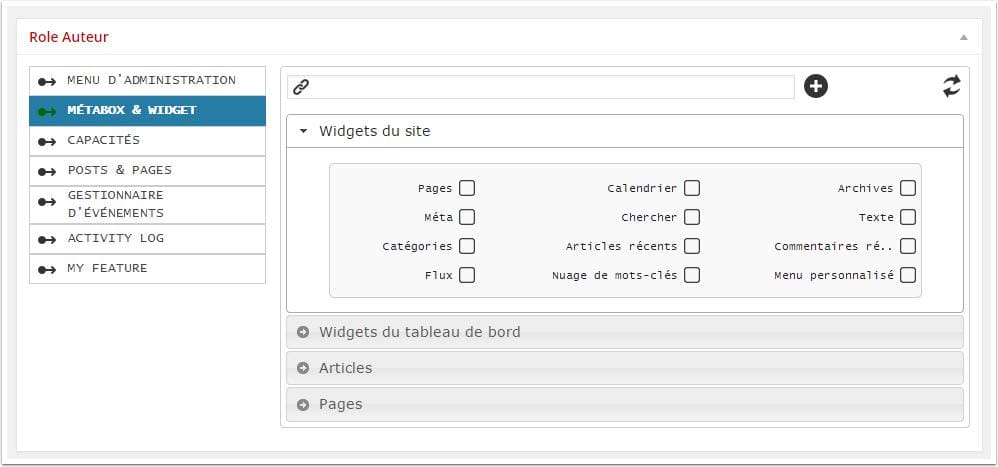Click the black plus add button
998x467 pixels.
815,86
